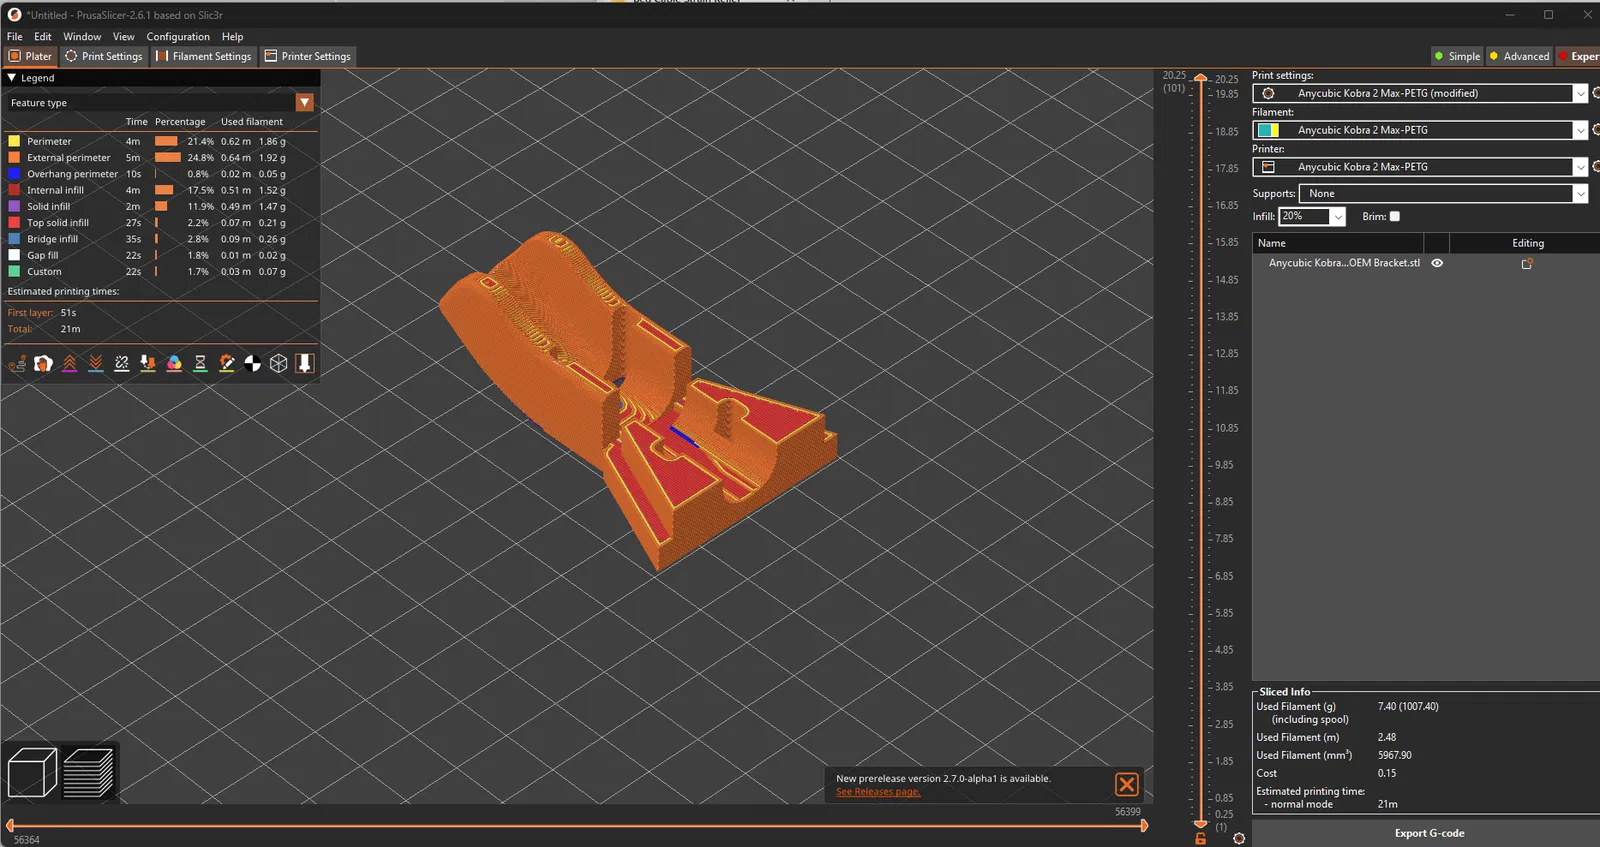
Task: Switch to the Plater tab
Action: tap(30, 57)
